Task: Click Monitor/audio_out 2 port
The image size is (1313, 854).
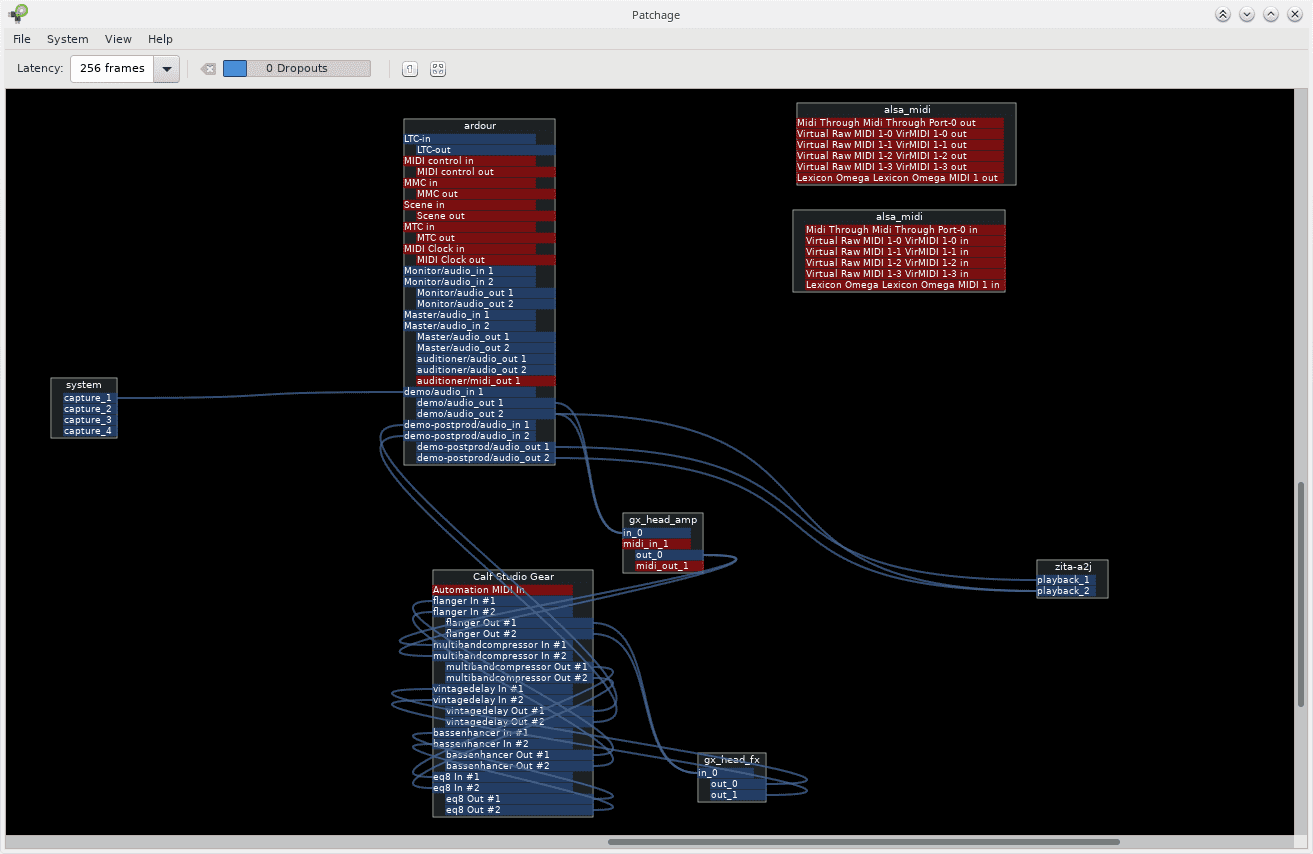Action: tap(485, 304)
